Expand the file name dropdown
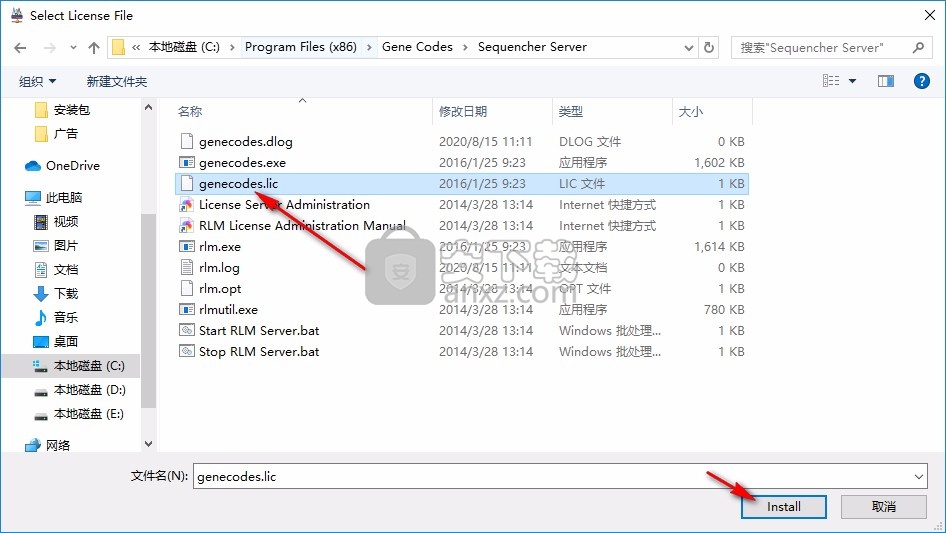This screenshot has width=946, height=533. coord(919,476)
